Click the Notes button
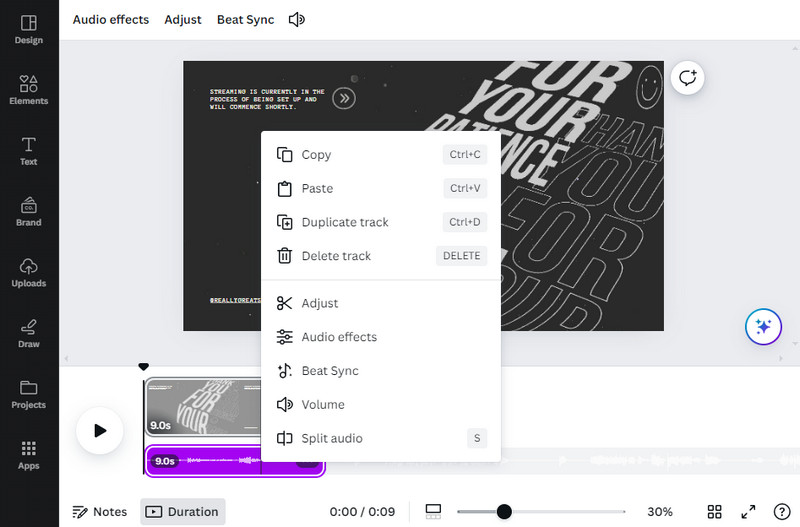 (x=99, y=512)
